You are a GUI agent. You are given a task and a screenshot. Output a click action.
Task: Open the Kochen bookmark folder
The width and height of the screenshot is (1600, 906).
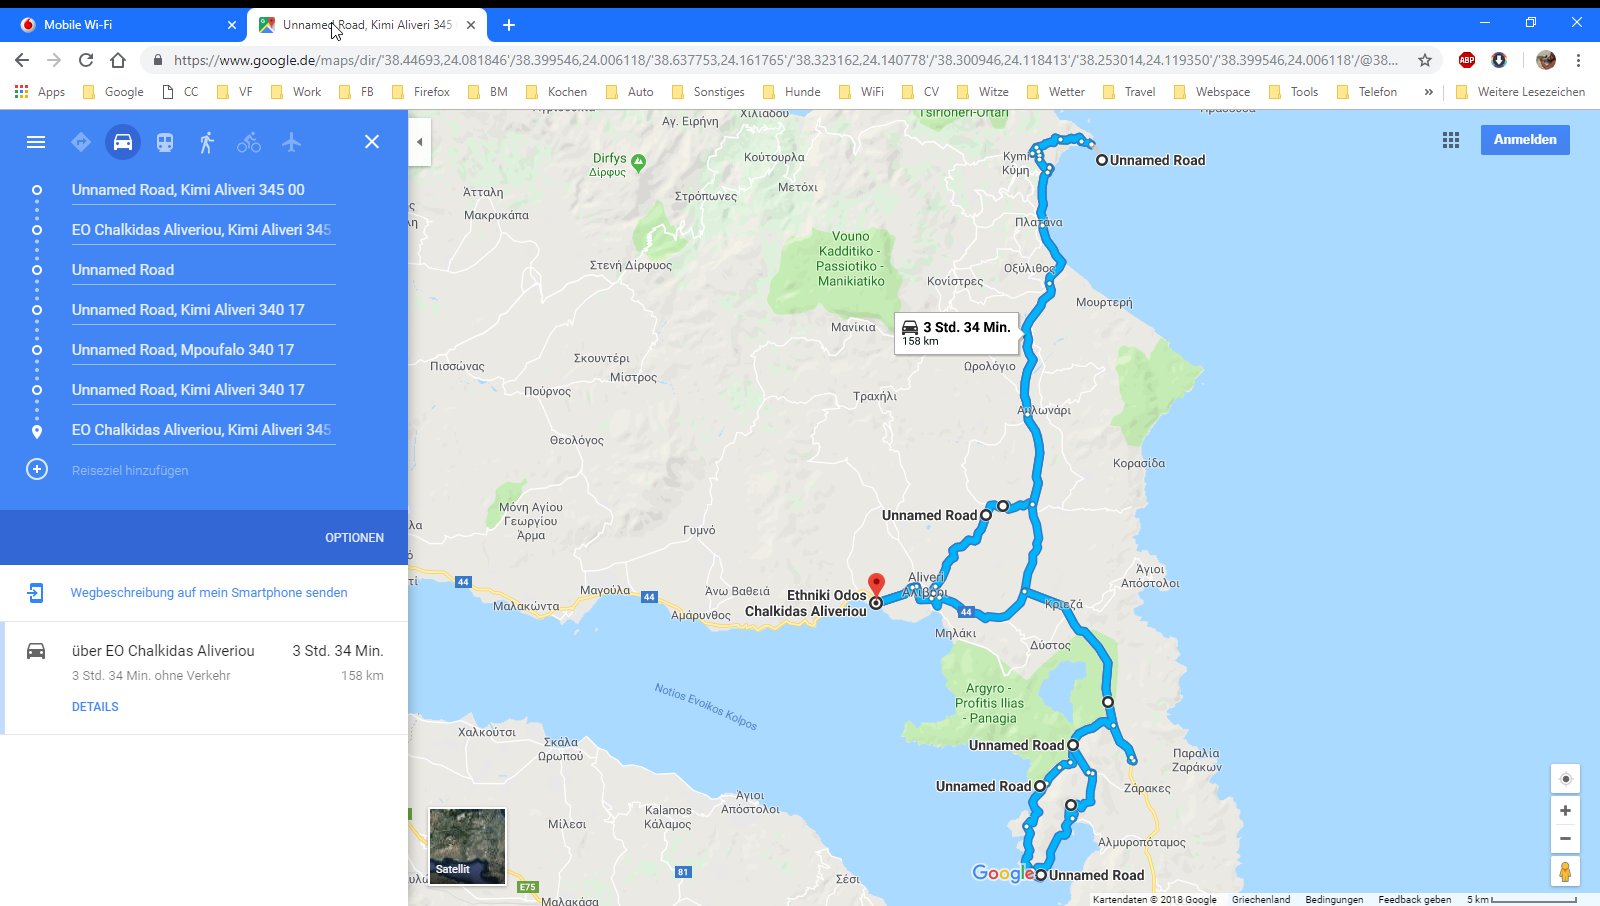557,92
